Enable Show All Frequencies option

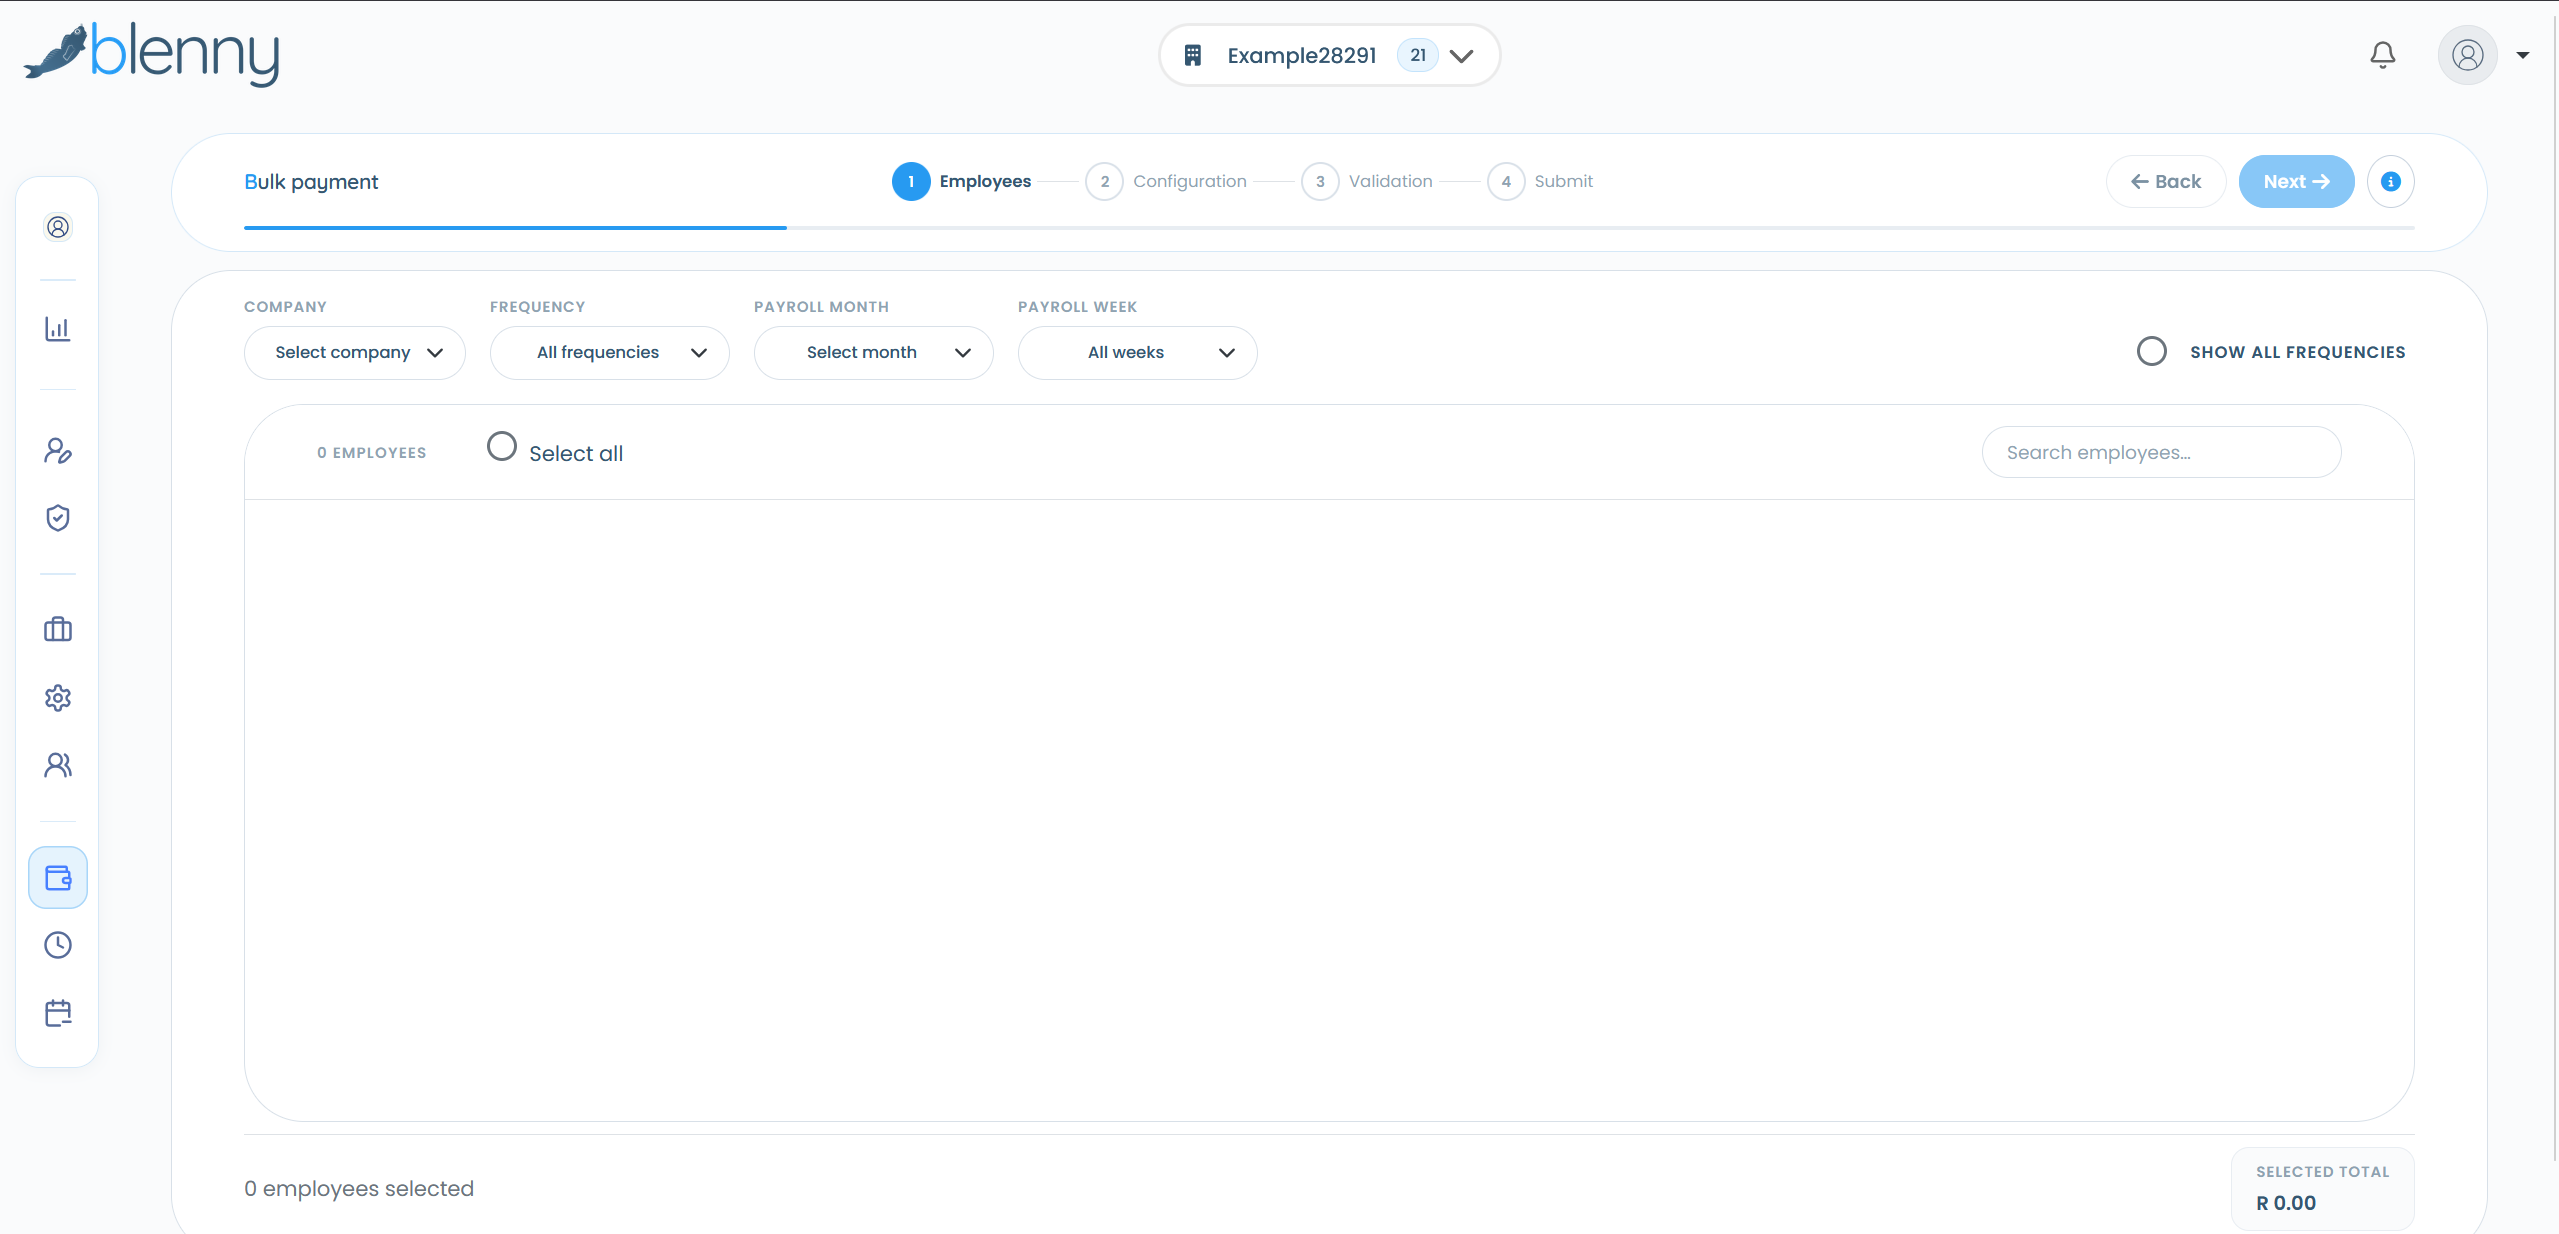[2152, 351]
